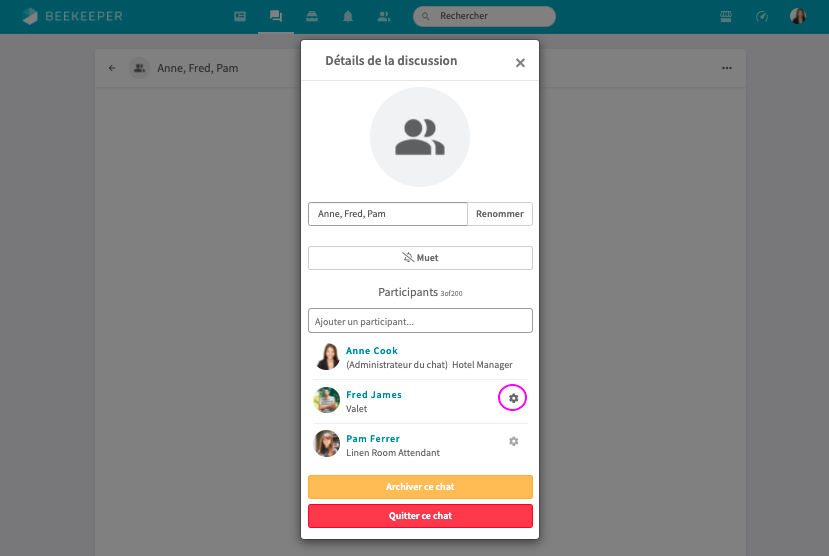
Task: Open Anne Cook's profile link
Action: click(372, 351)
